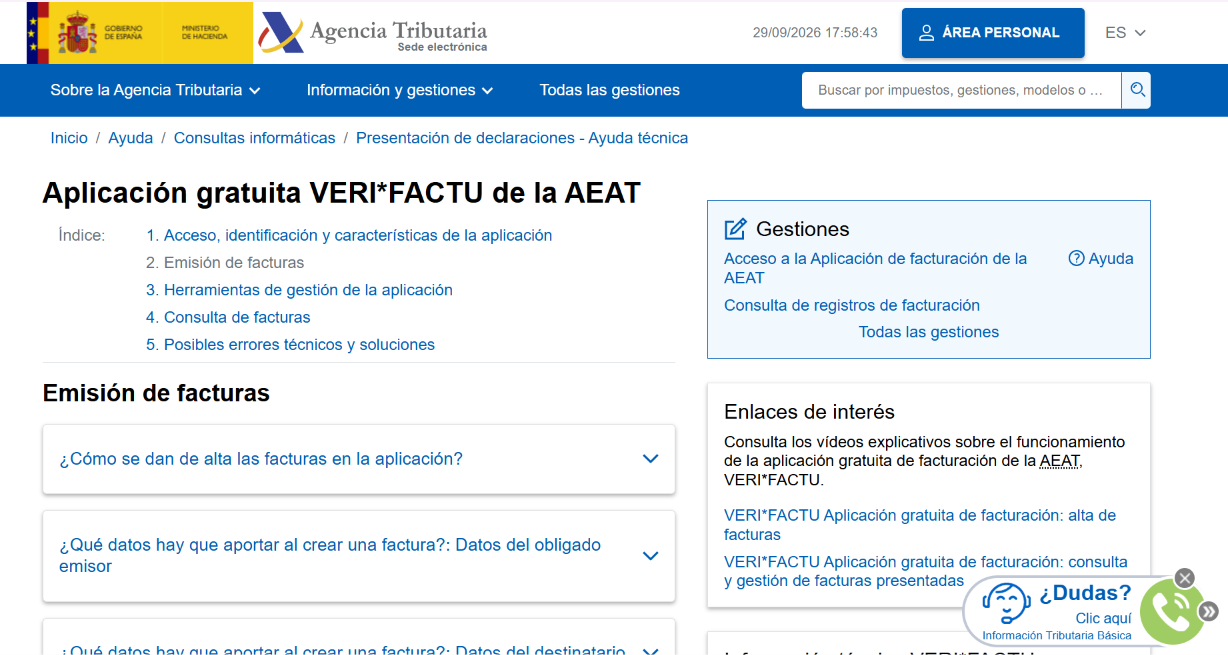Image resolution: width=1228 pixels, height=655 pixels.
Task: Open Todas las gestiones in navigation bar
Action: (610, 90)
